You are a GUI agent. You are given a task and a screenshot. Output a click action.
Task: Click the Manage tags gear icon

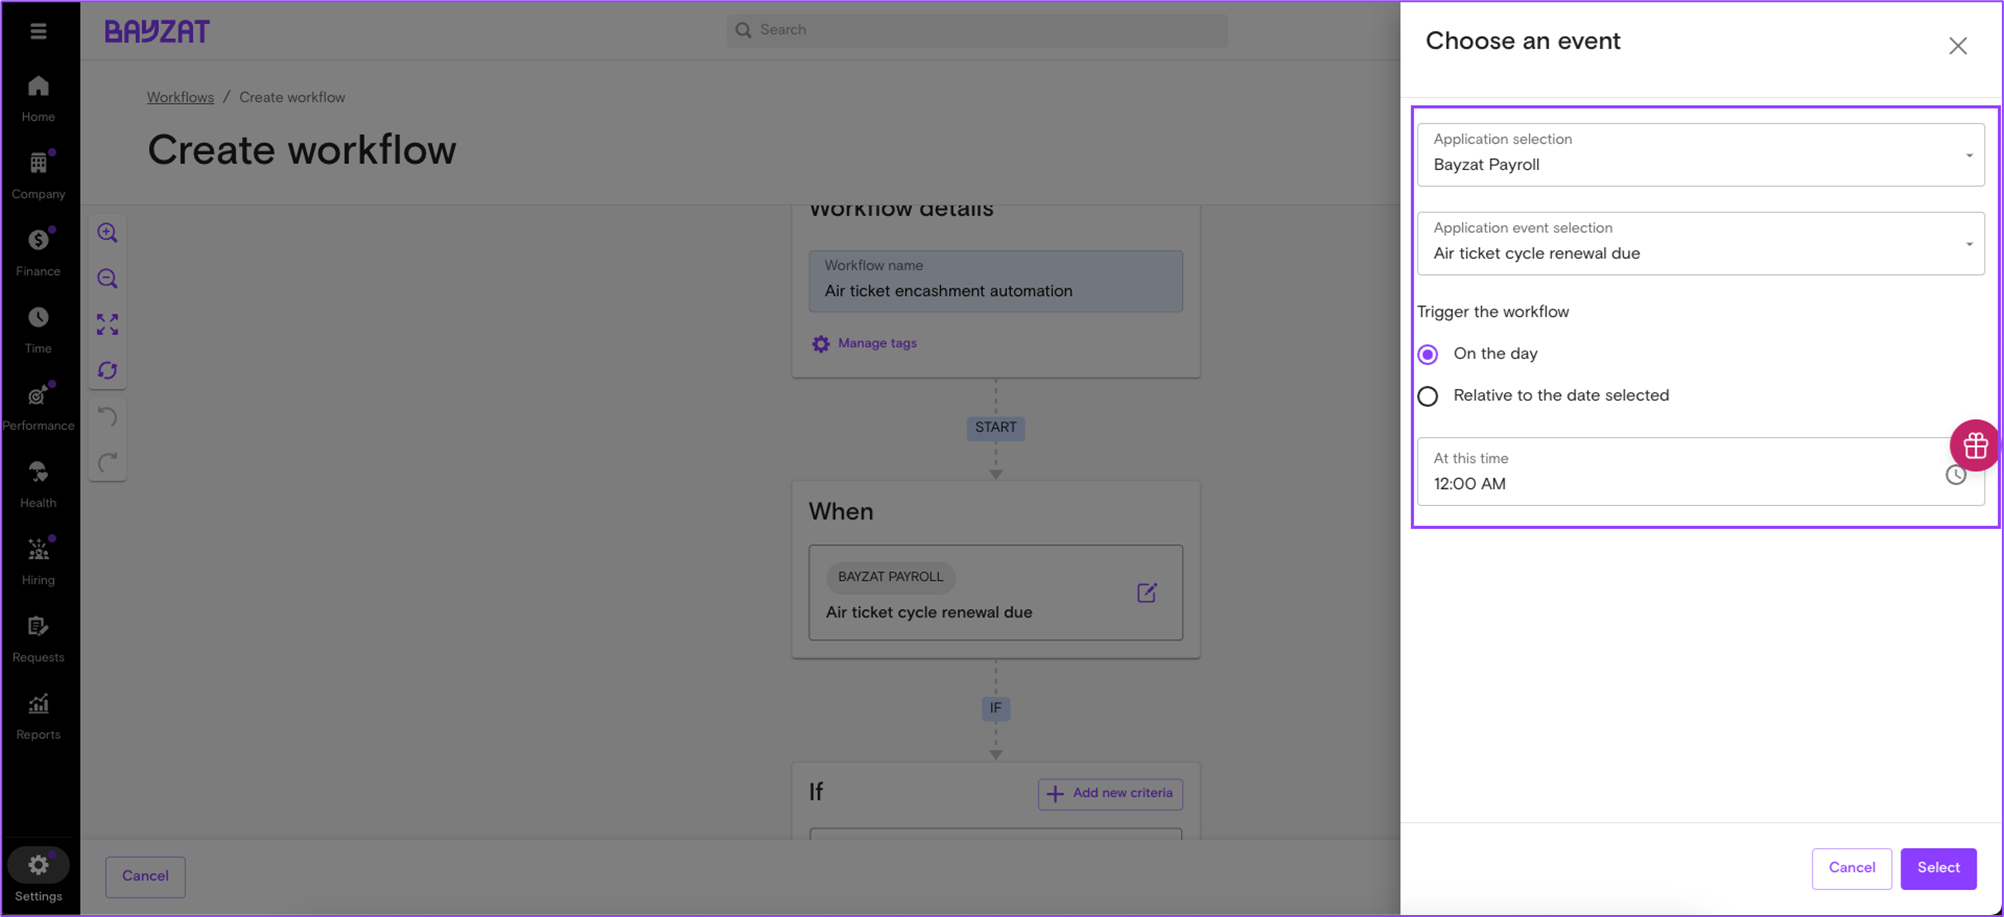821,344
